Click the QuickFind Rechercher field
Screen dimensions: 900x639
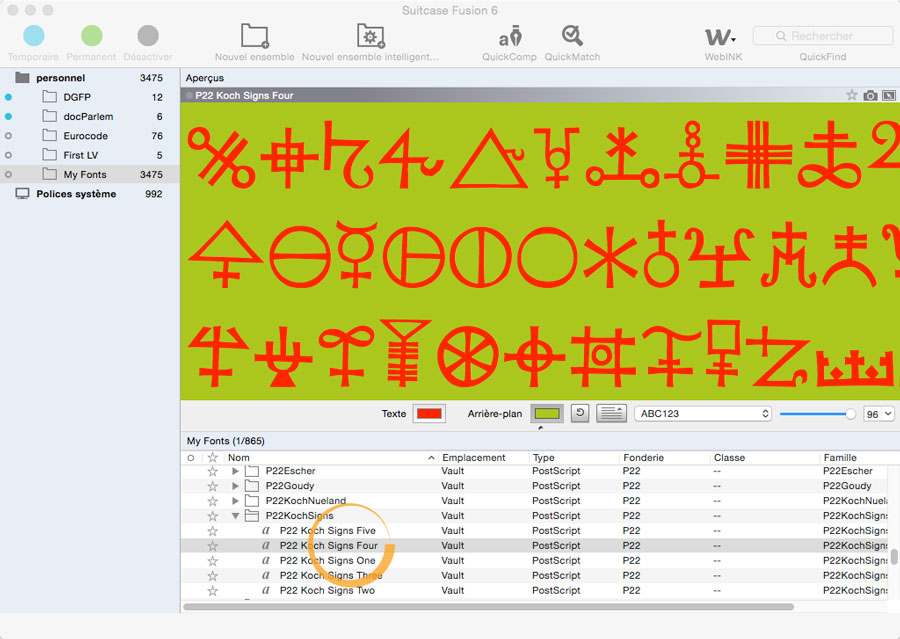coord(823,36)
